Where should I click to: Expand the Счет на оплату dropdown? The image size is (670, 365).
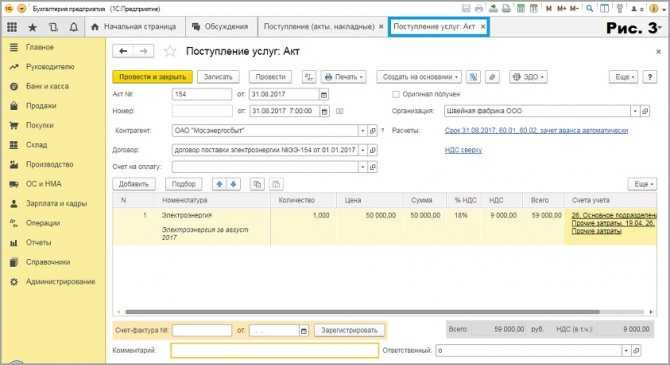(363, 167)
